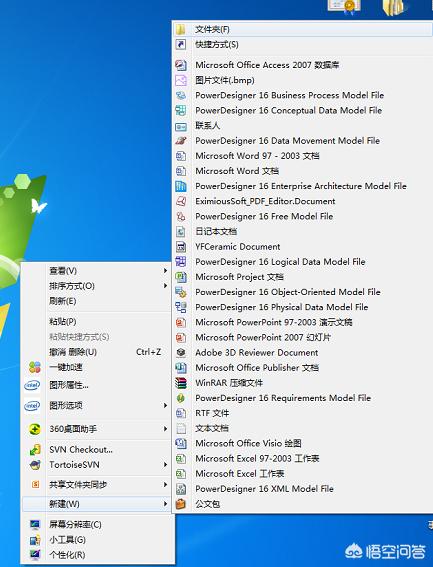Screen dimensions: 433x567
Task: Select Microsoft Word 文档 in New submenu
Action: [x=303, y=171]
